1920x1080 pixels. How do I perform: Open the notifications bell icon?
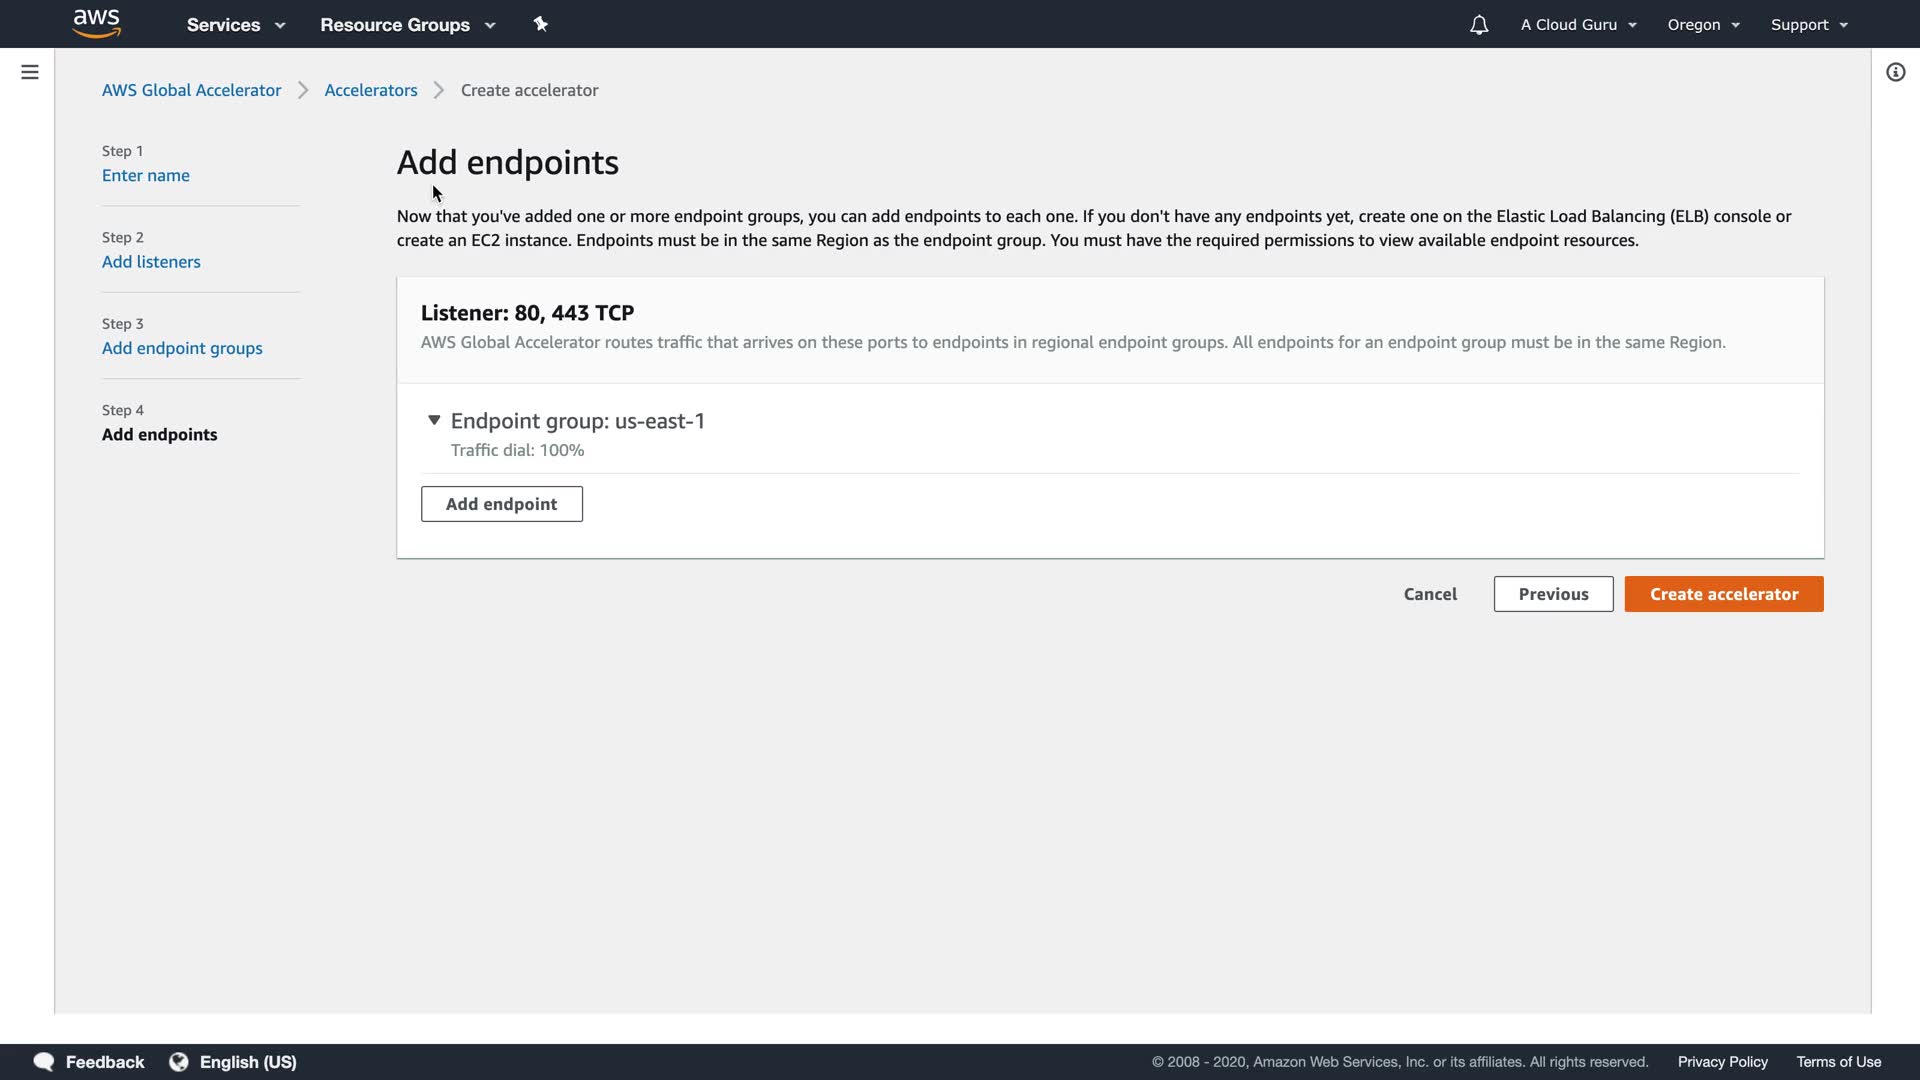pos(1479,25)
